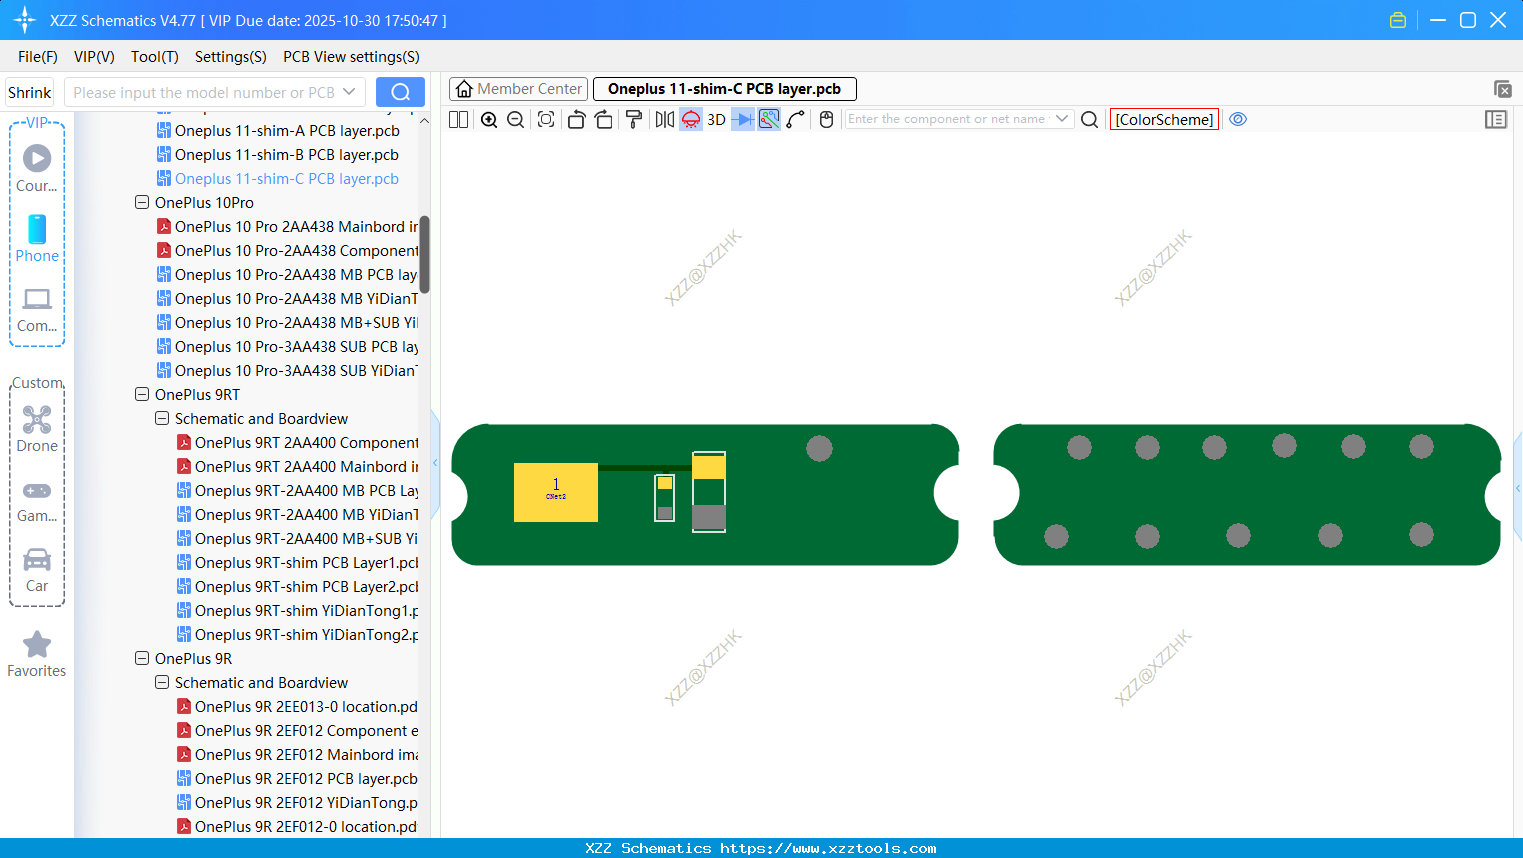The image size is (1523, 858).
Task: Select the measure curve tool
Action: [795, 119]
